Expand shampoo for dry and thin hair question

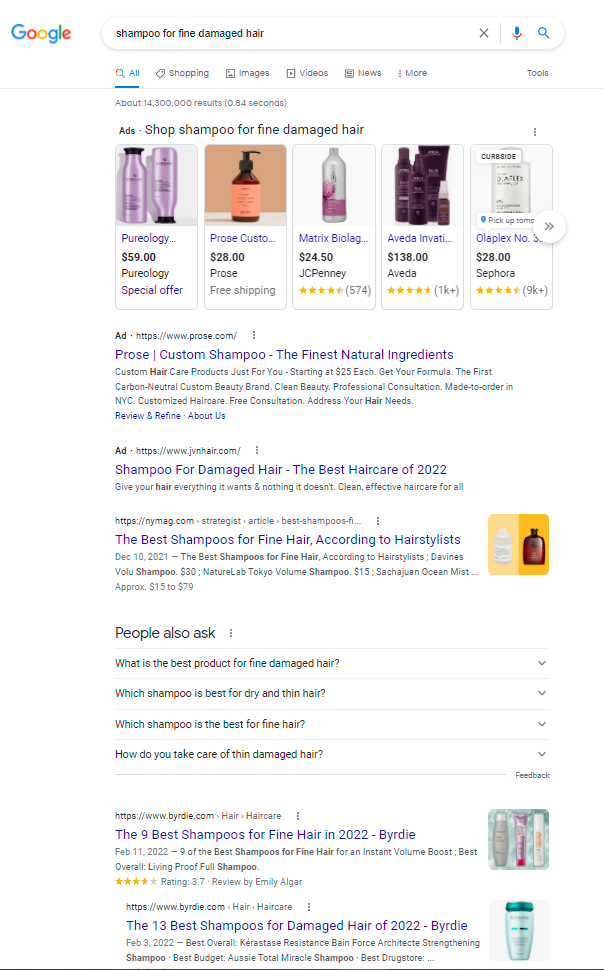332,693
